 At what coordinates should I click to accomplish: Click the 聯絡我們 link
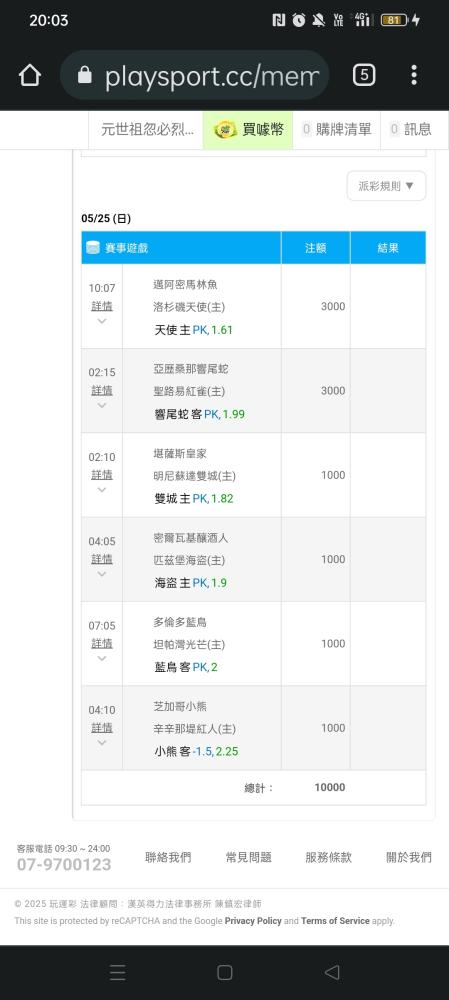coord(168,858)
